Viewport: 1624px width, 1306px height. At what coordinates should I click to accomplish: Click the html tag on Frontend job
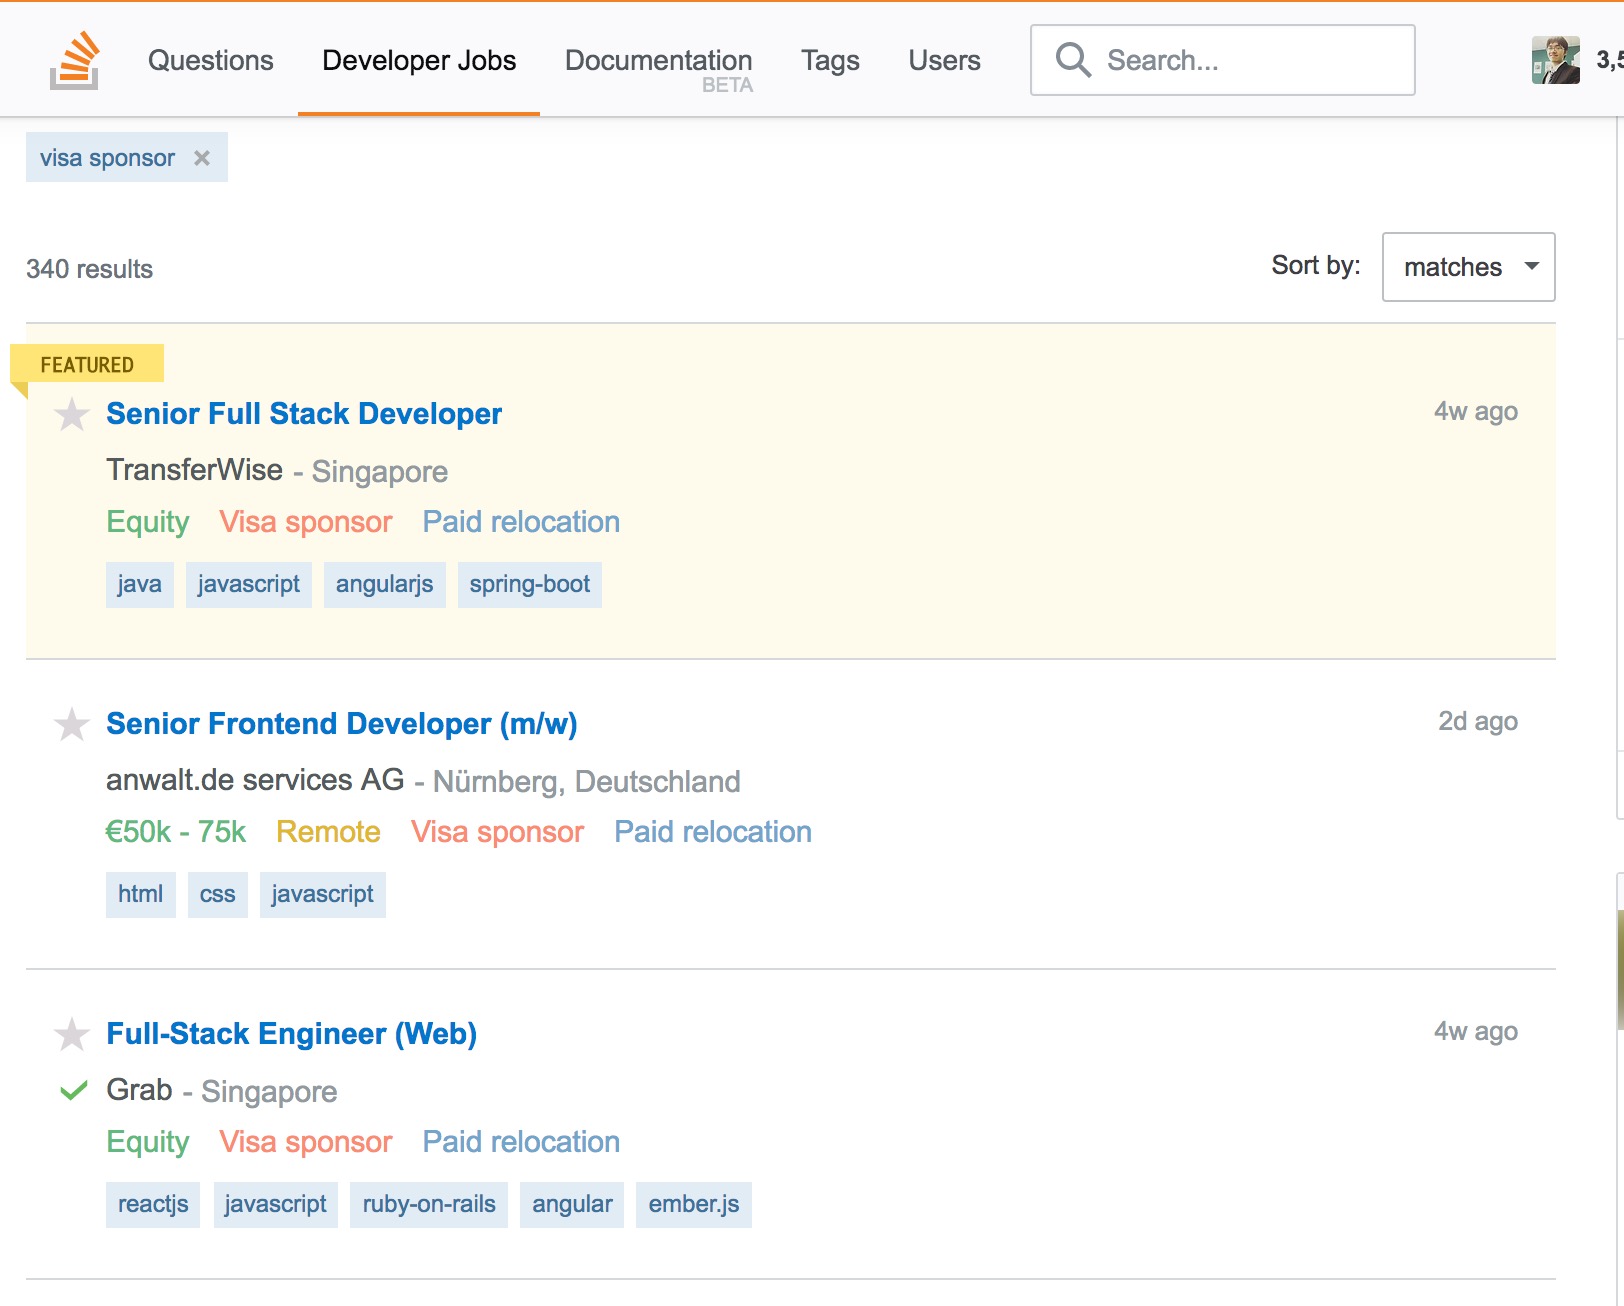point(140,895)
